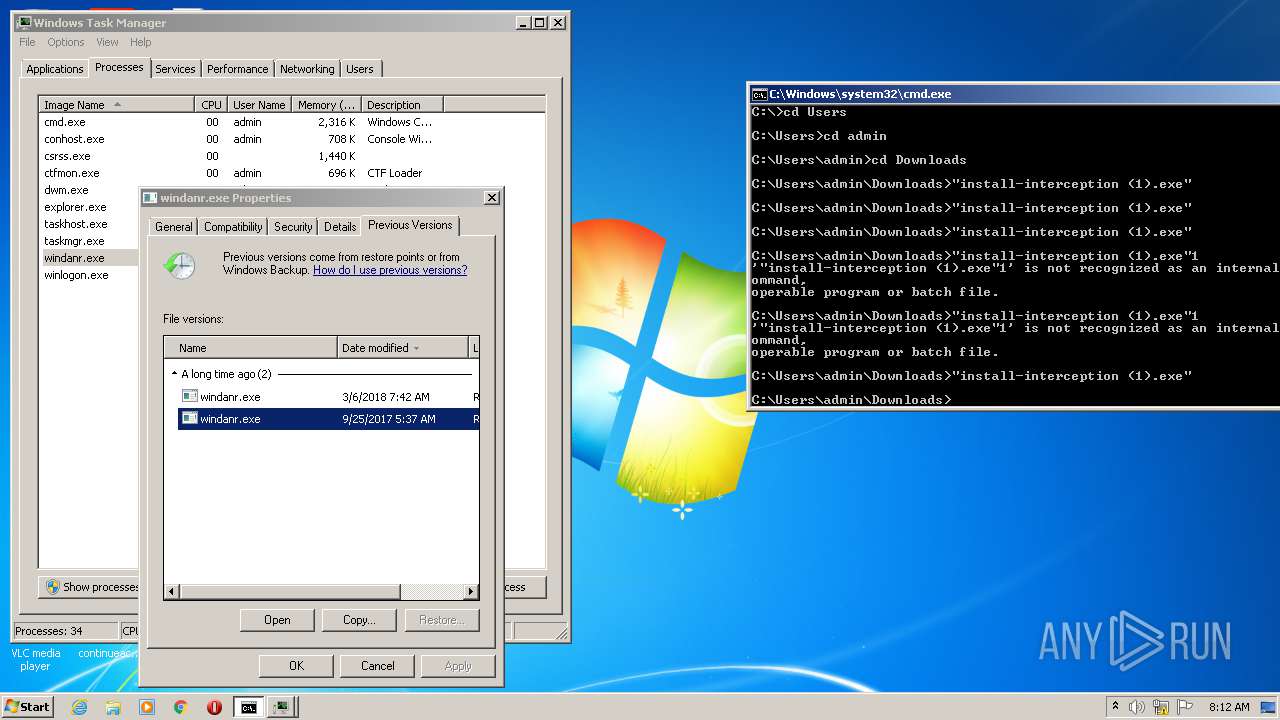1280x720 pixels.
Task: Open Google Chrome from the taskbar
Action: [180, 707]
